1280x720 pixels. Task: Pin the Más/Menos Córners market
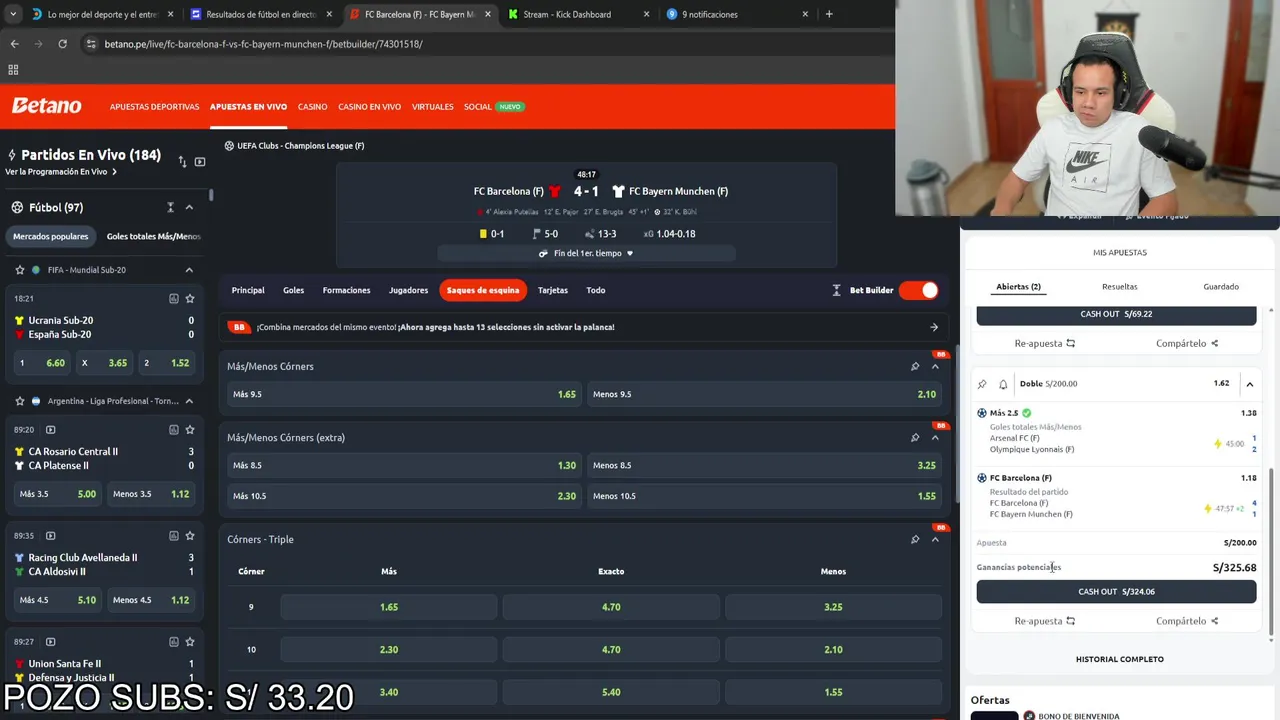point(915,366)
